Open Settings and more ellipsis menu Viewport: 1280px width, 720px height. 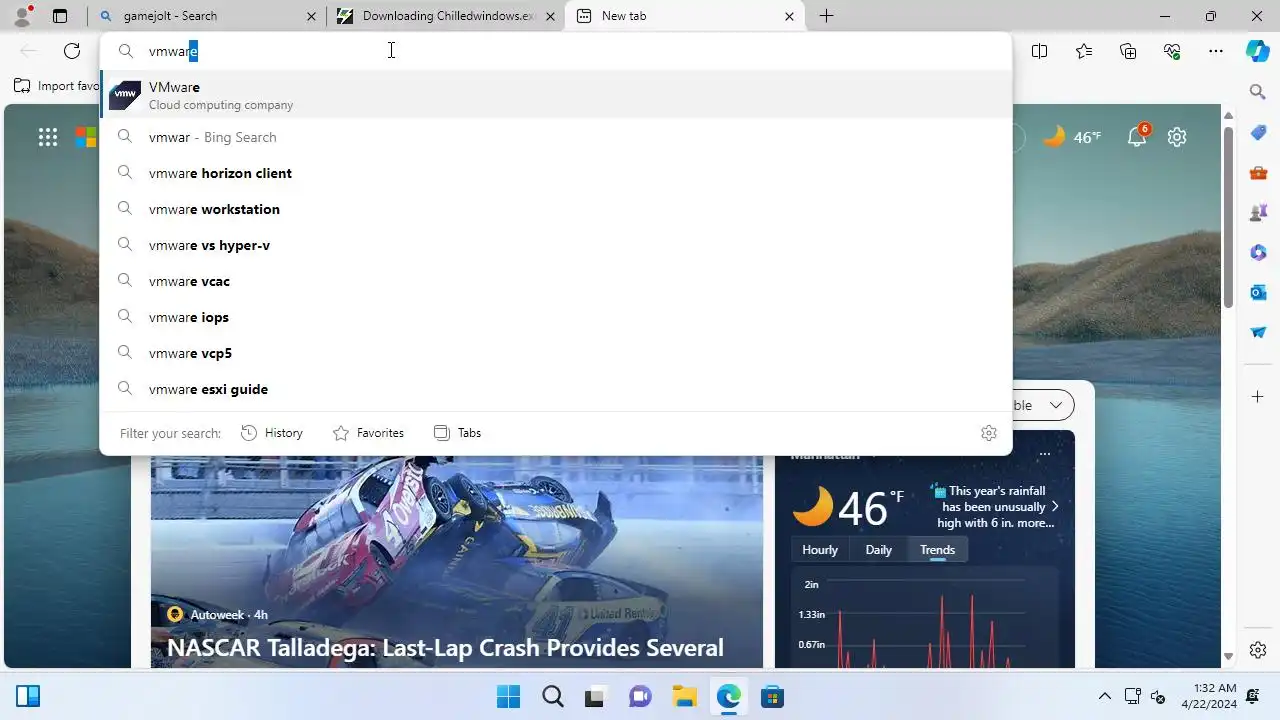point(1216,51)
